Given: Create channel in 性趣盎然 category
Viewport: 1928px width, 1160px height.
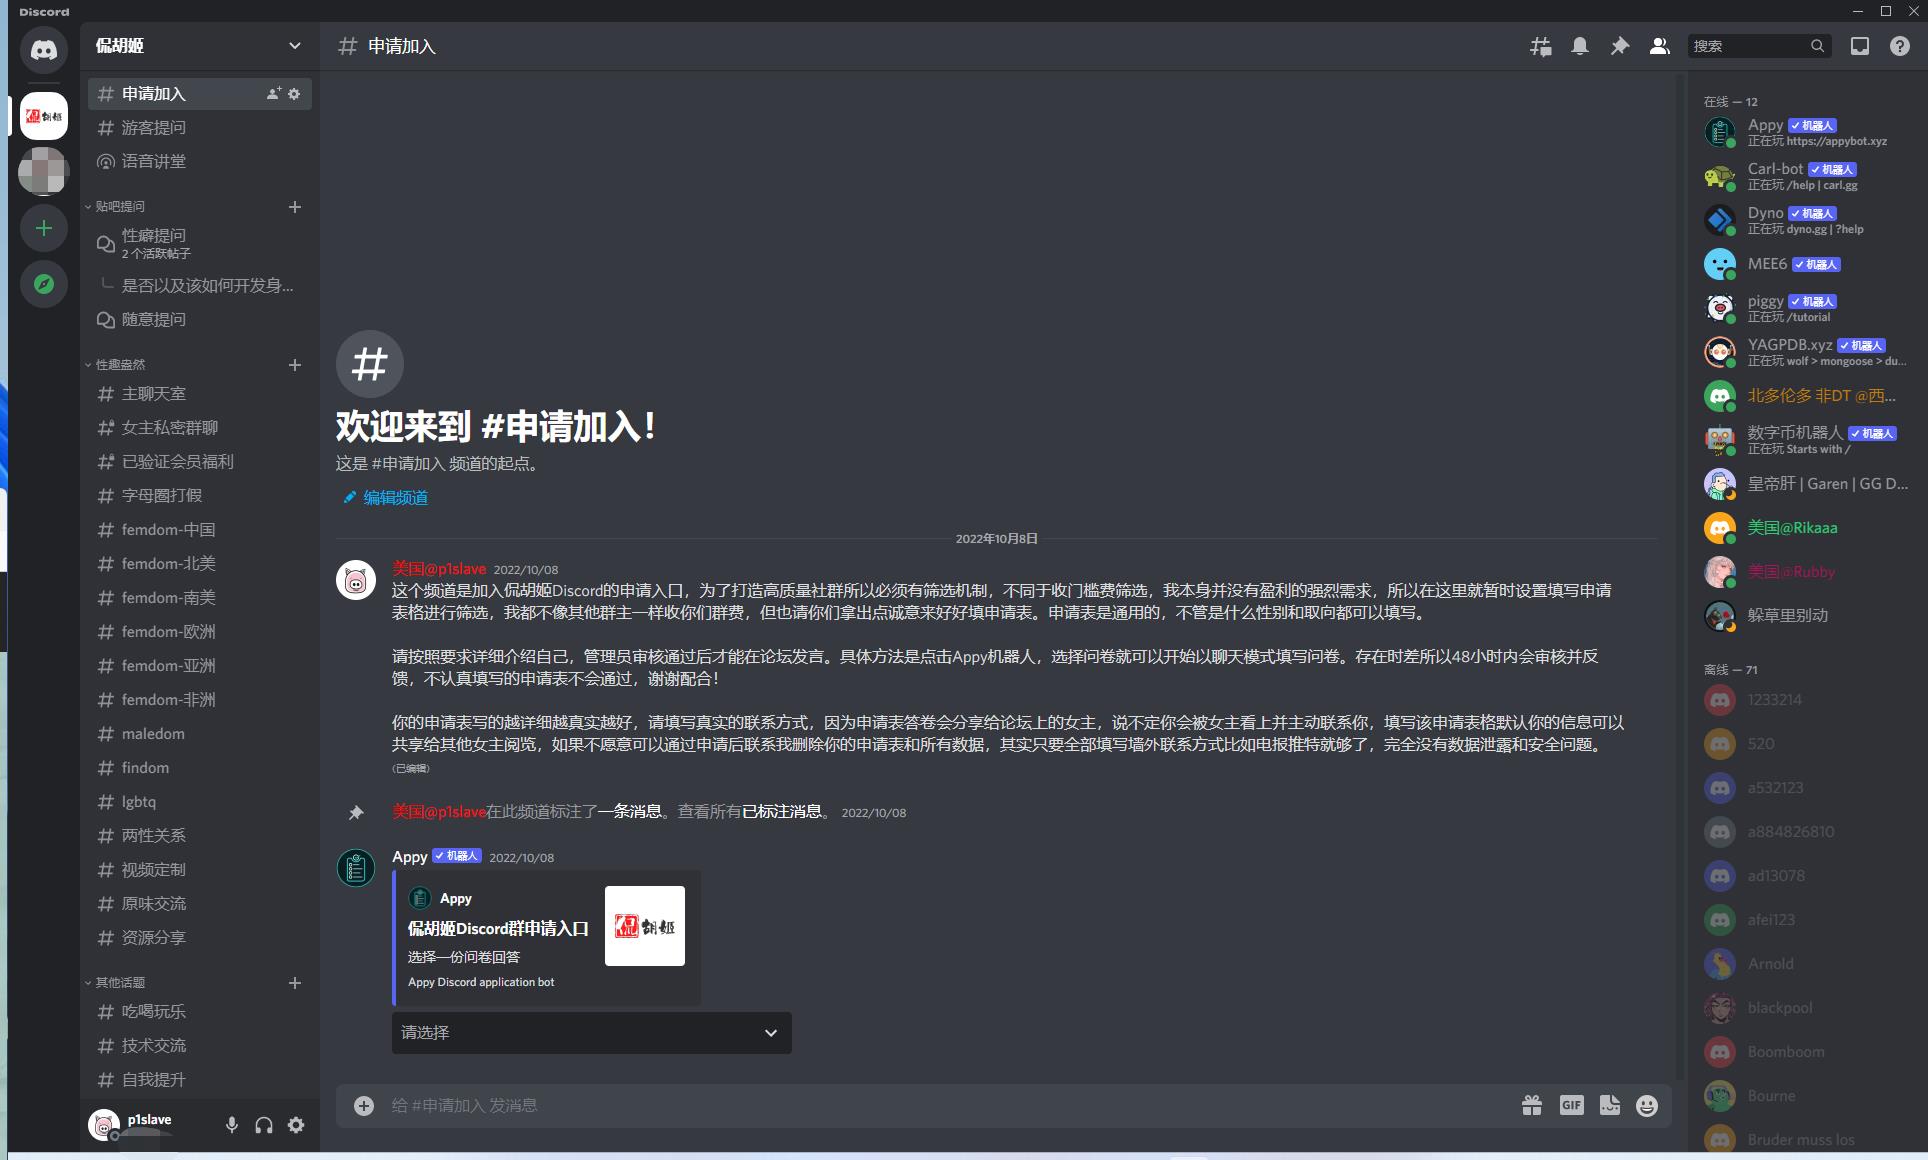Looking at the screenshot, I should pyautogui.click(x=295, y=365).
